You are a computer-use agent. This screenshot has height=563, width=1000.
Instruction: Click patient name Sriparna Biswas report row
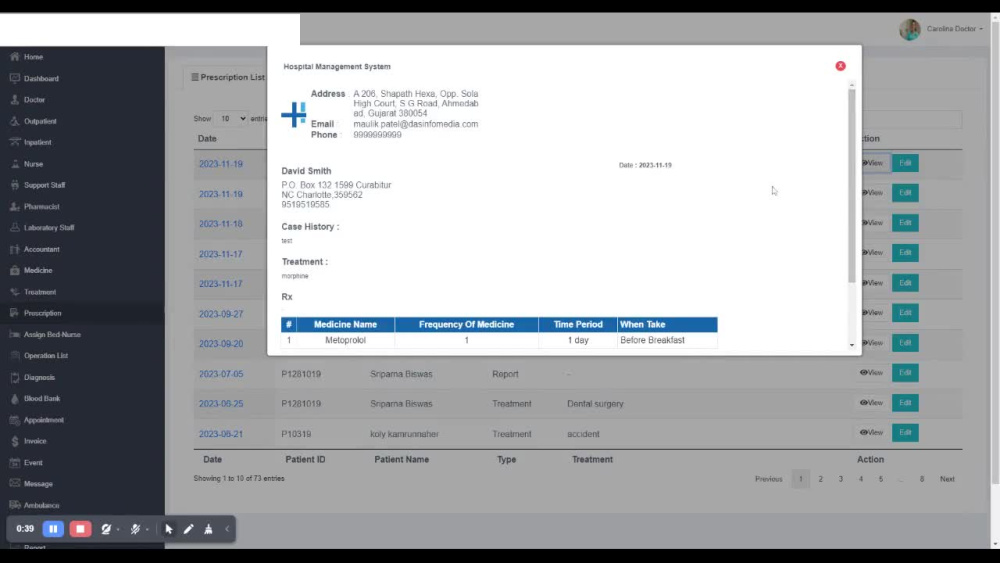pyautogui.click(x=401, y=374)
